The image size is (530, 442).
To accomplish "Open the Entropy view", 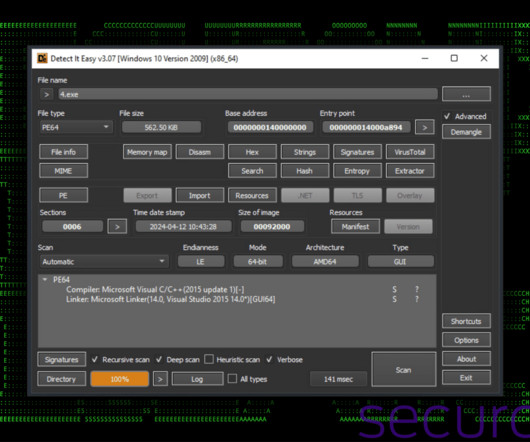I will pos(357,171).
